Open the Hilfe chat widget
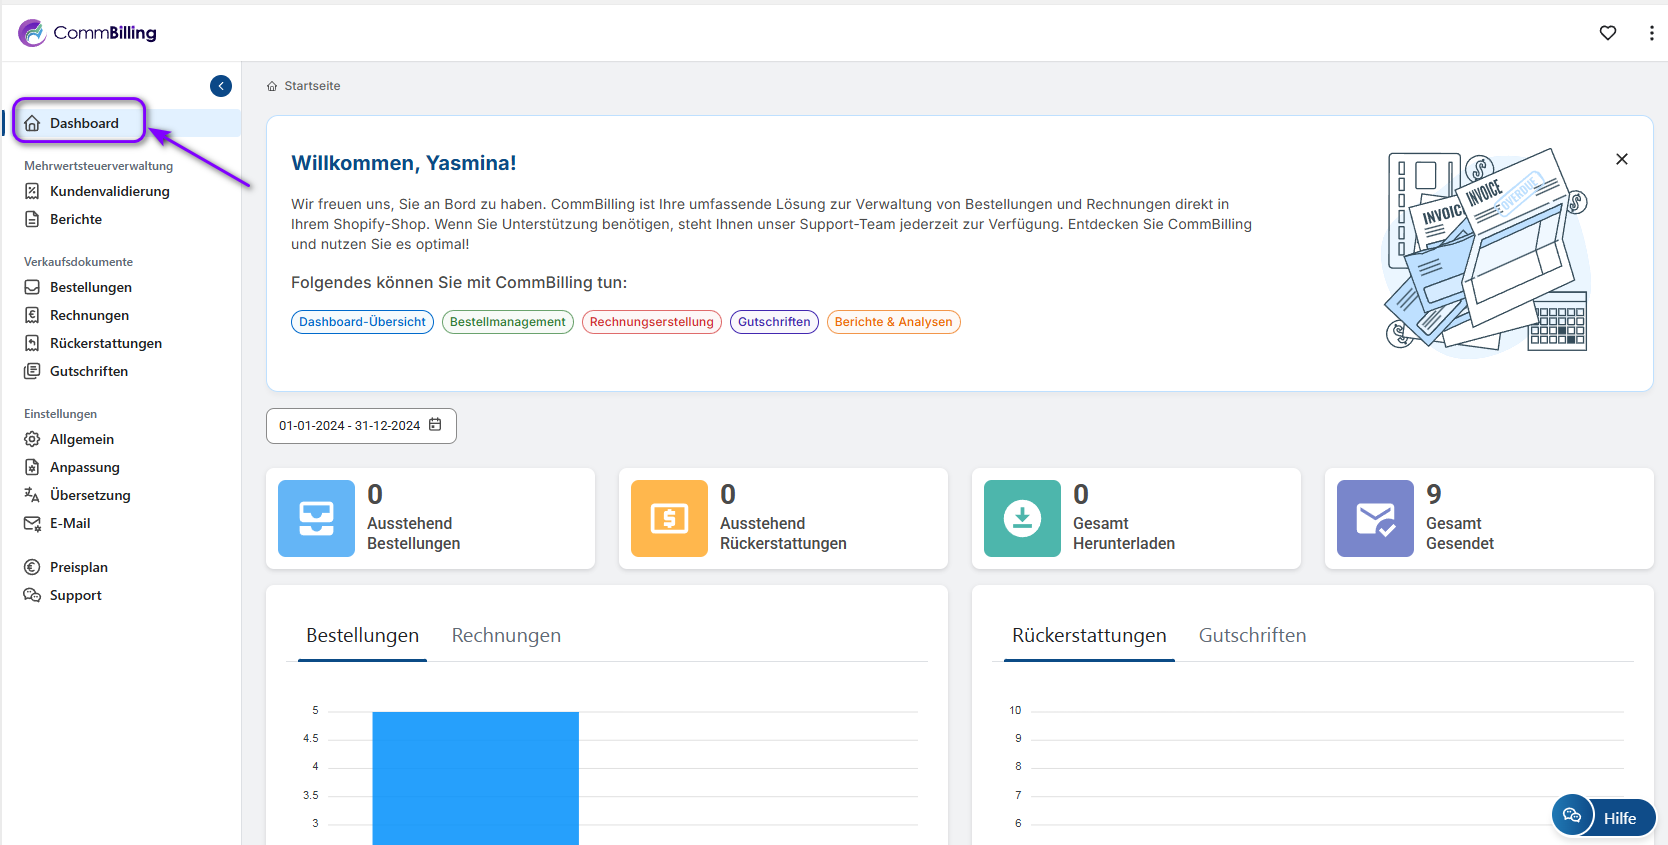 click(x=1604, y=817)
